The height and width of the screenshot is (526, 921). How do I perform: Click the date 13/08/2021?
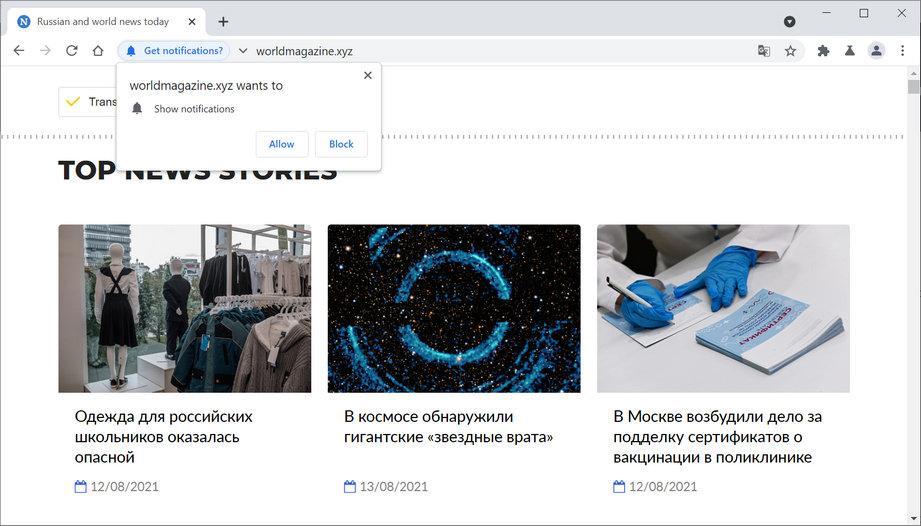[394, 487]
